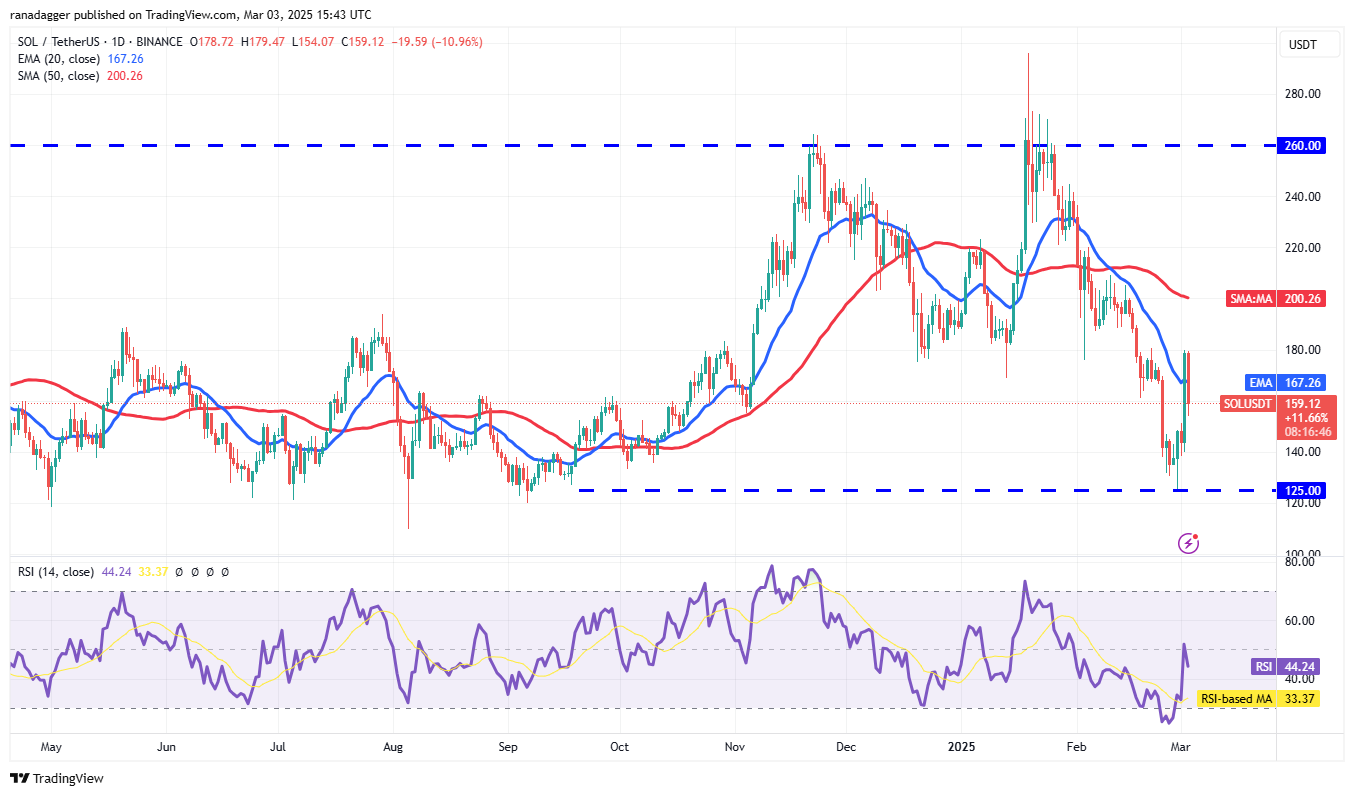Click the blue 125.00 price axis tag
This screenshot has height=796, width=1354.
tap(1303, 491)
